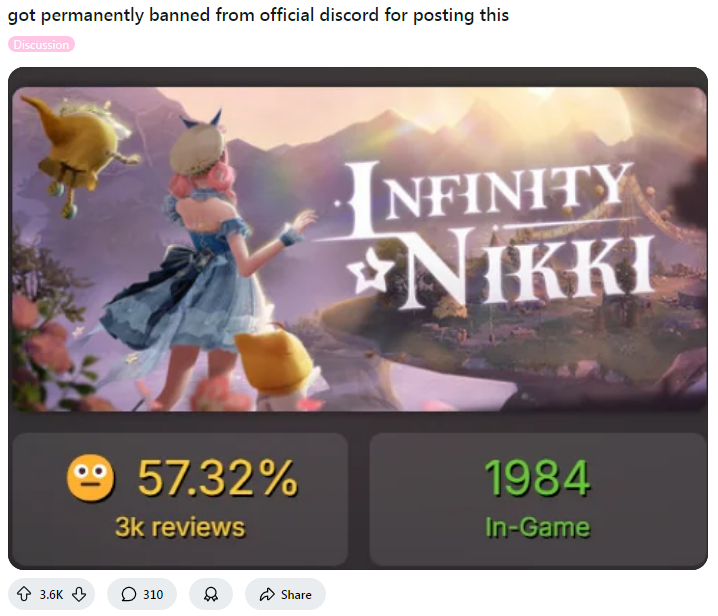Give an award using the award icon
The height and width of the screenshot is (616, 718).
pos(211,594)
